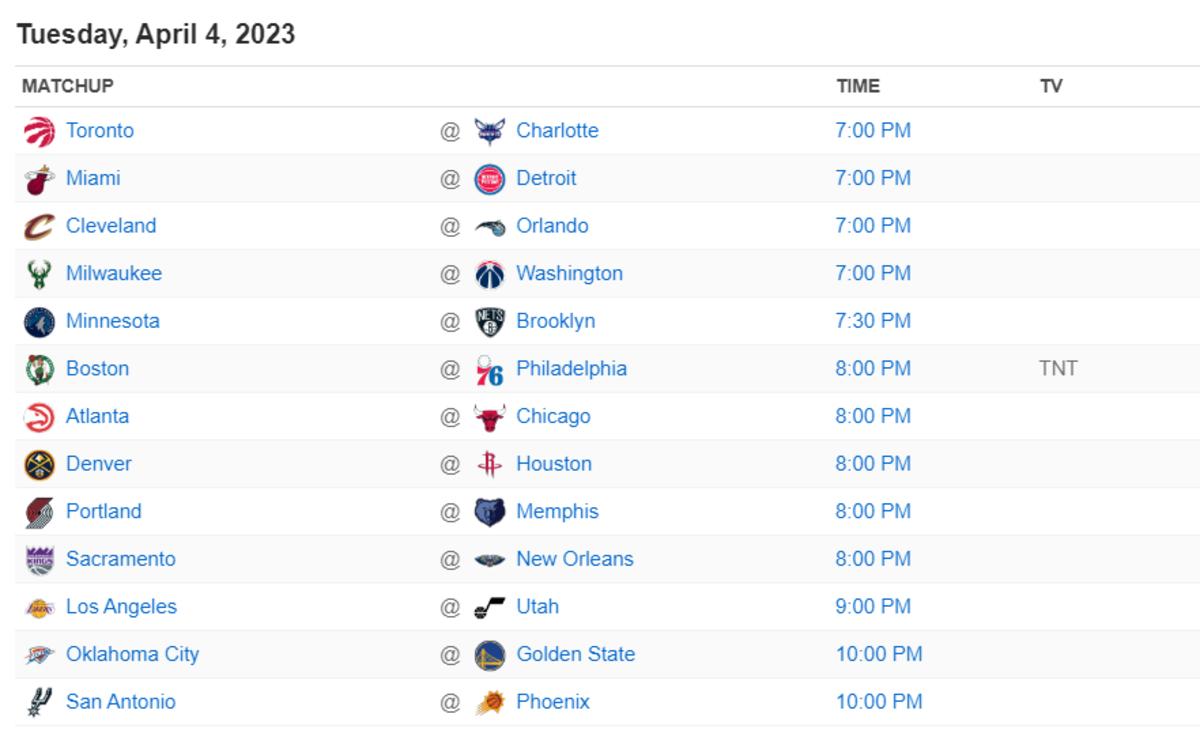Click the Milwaukee Bucks logo icon
This screenshot has height=729, width=1200.
[40, 274]
